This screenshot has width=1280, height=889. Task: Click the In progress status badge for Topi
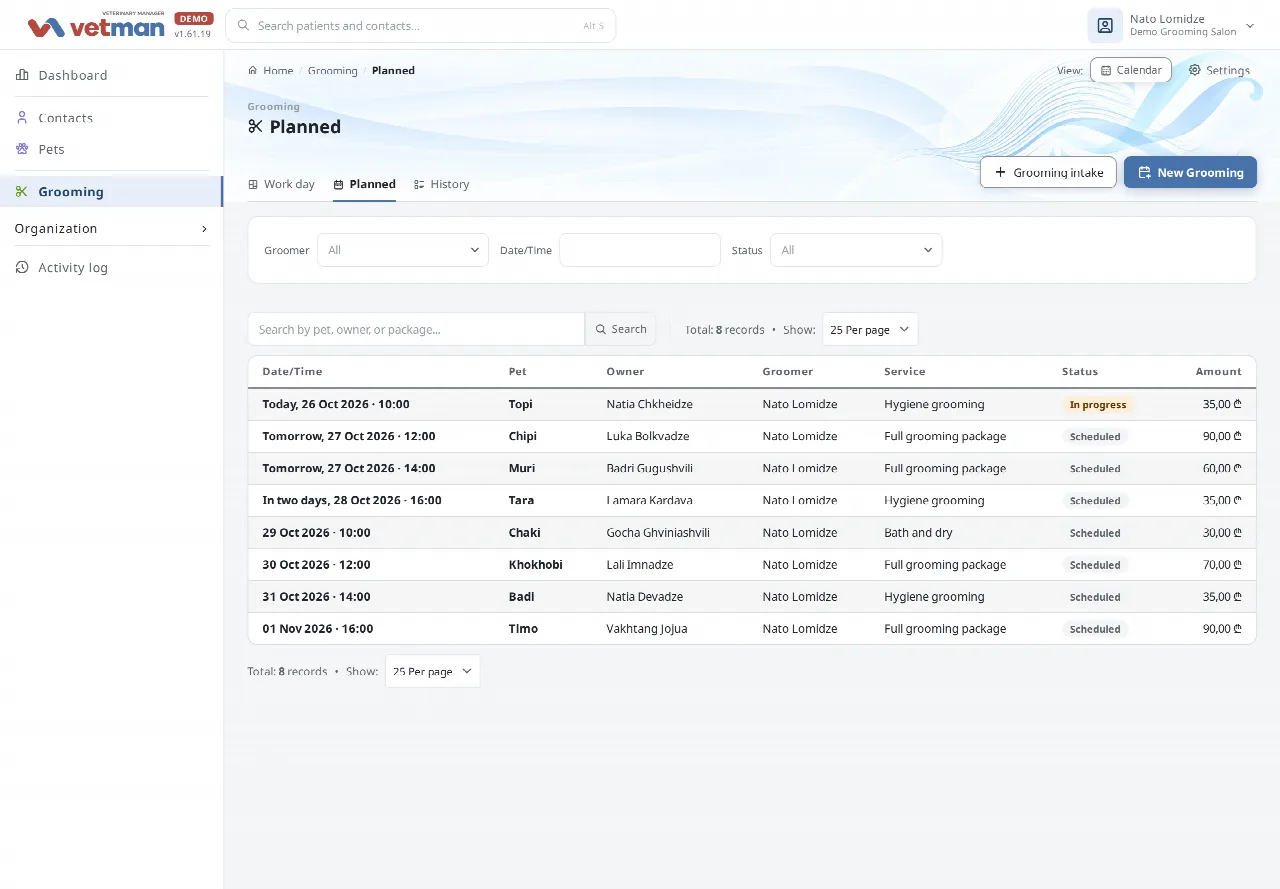click(1097, 405)
